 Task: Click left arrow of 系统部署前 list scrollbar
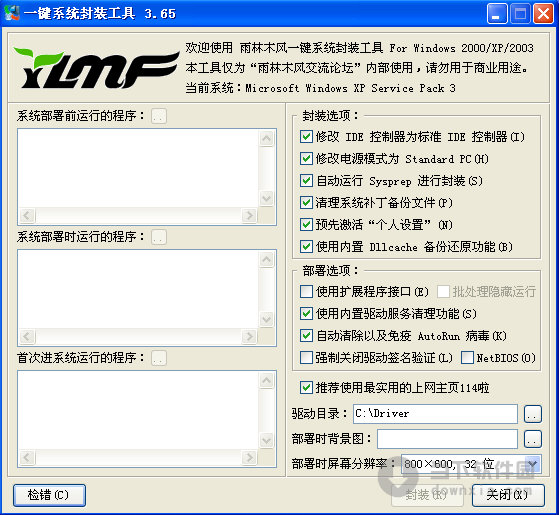(x=27, y=215)
